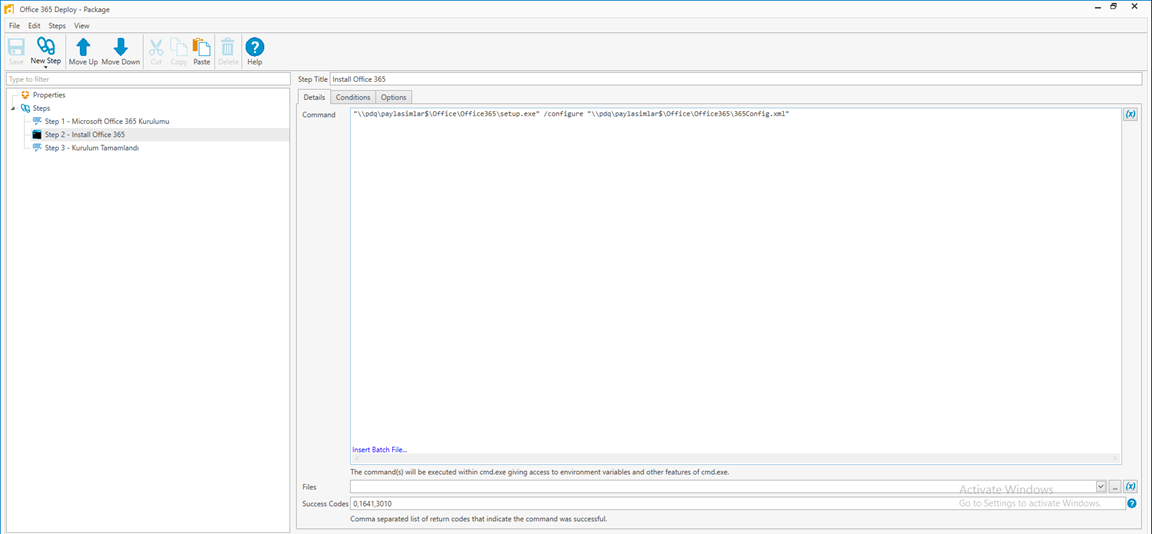Switch to the Details tab

coord(314,97)
